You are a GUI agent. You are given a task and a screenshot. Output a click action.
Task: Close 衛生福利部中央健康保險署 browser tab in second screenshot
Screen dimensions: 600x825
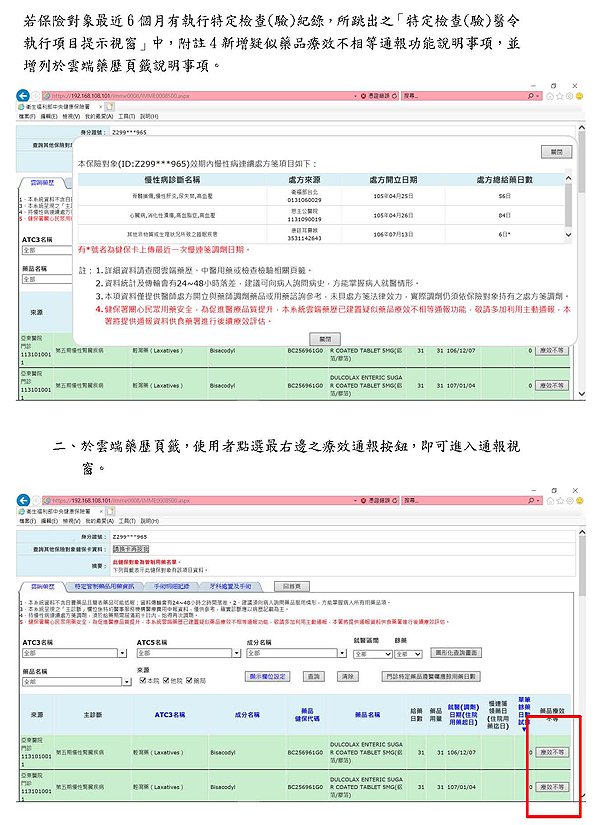[101, 511]
